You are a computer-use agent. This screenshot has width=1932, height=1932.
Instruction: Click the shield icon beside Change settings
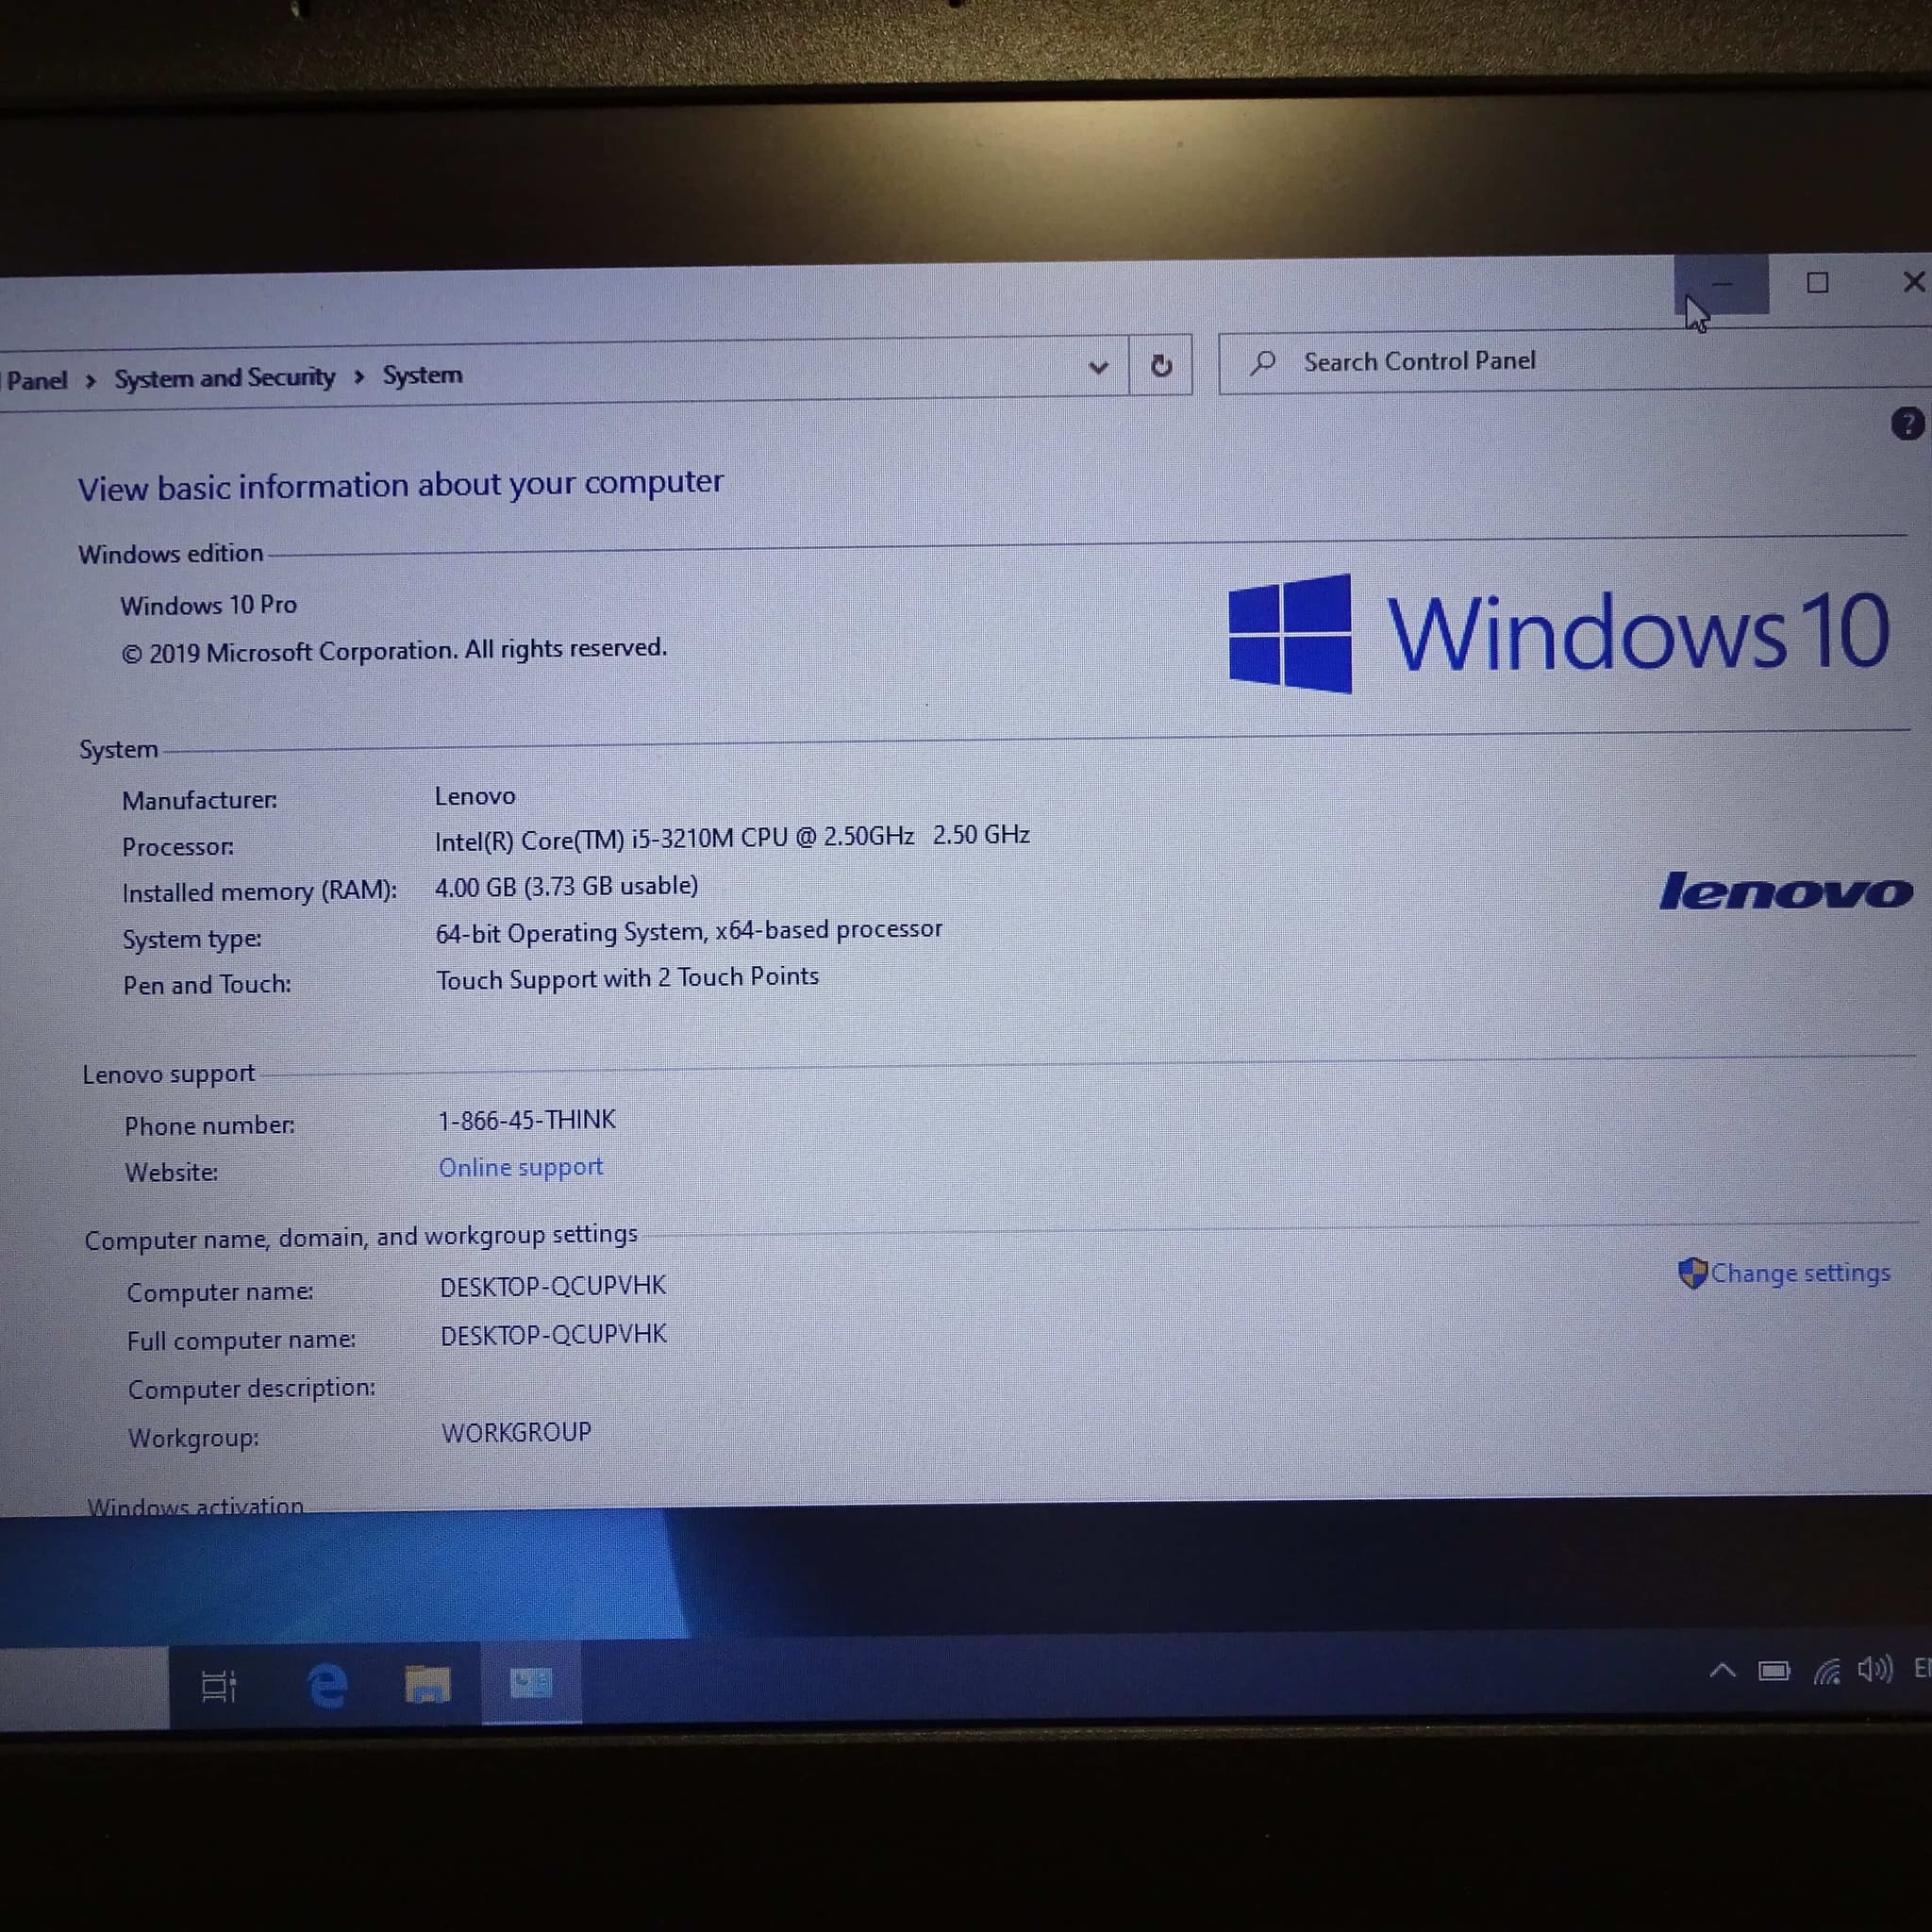[x=1692, y=1273]
